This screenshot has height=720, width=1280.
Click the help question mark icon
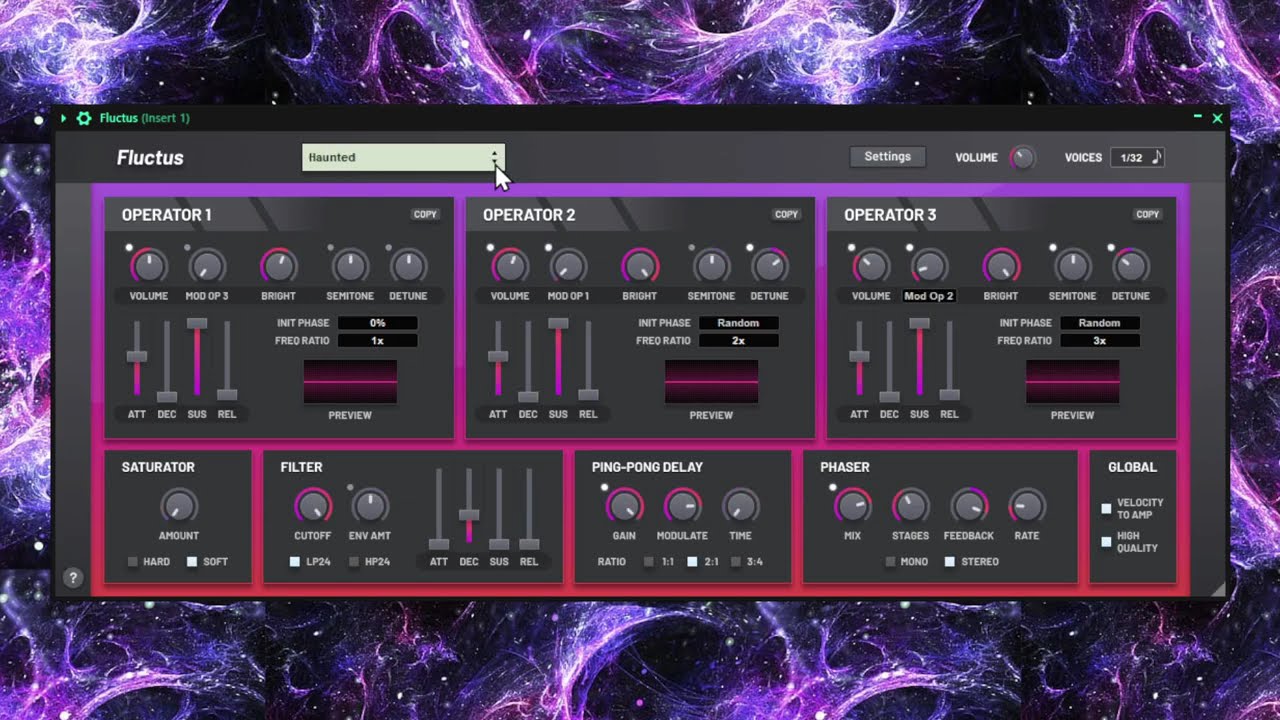[72, 577]
